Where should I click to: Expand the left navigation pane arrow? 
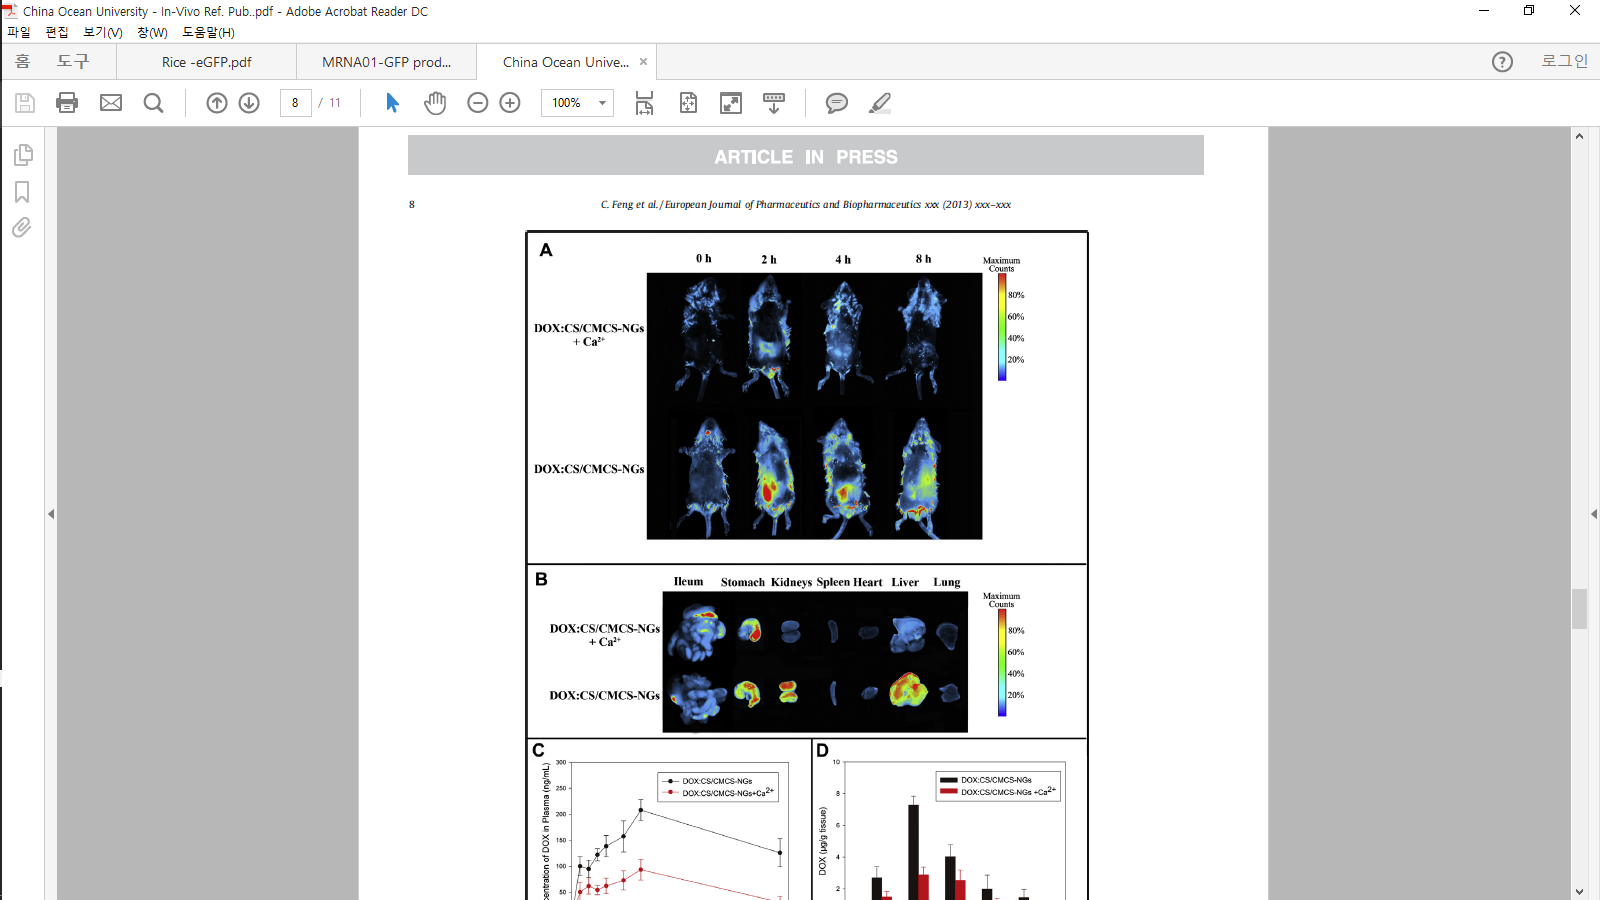51,514
